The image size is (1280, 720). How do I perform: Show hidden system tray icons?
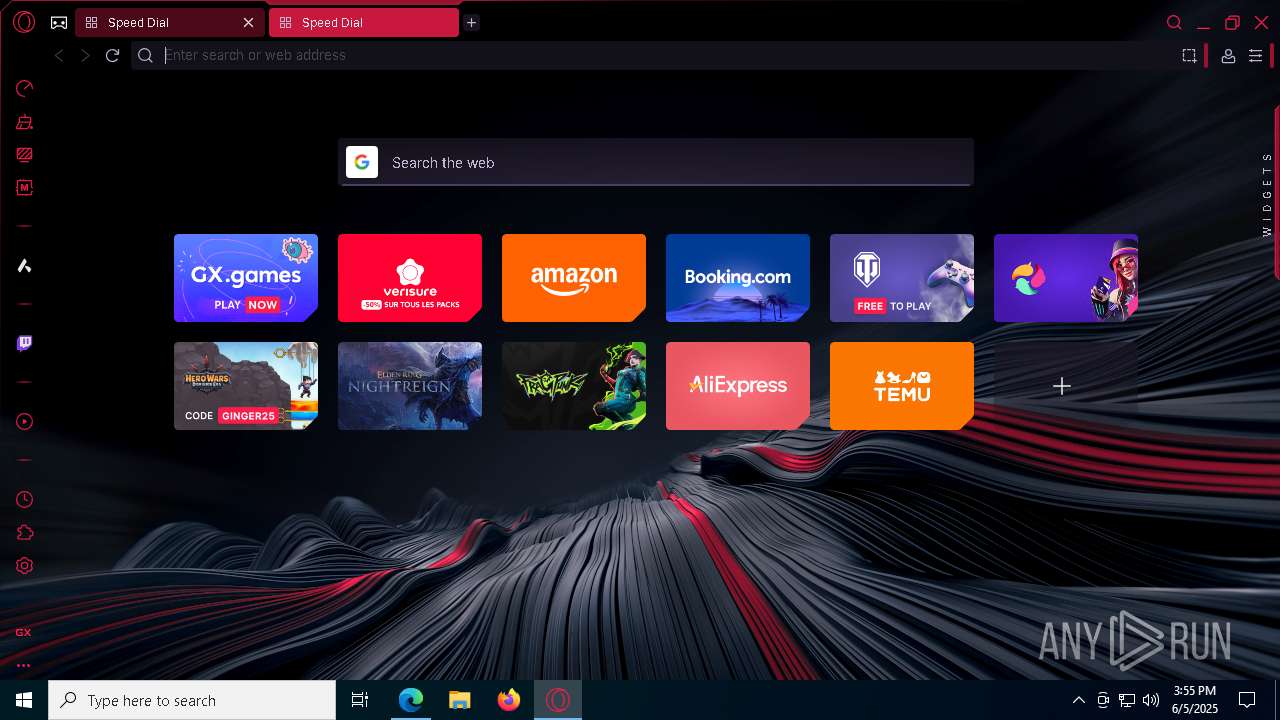(1078, 700)
